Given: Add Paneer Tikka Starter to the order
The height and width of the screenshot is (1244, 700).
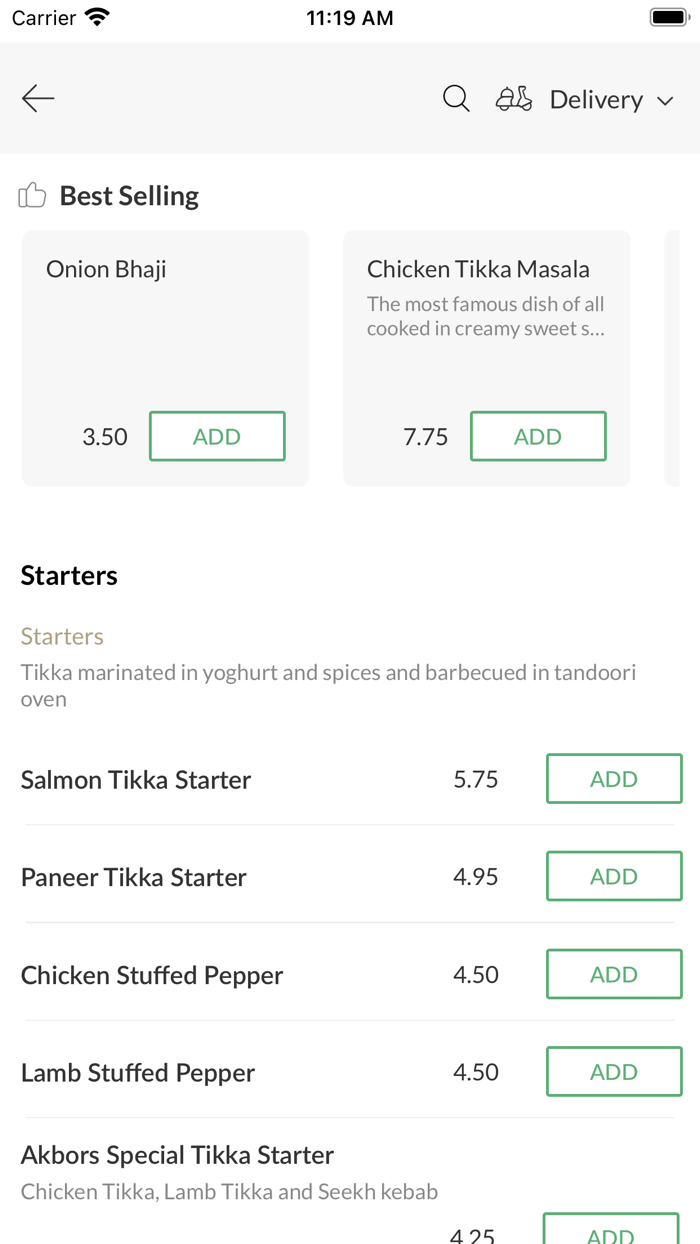Looking at the screenshot, I should 614,876.
